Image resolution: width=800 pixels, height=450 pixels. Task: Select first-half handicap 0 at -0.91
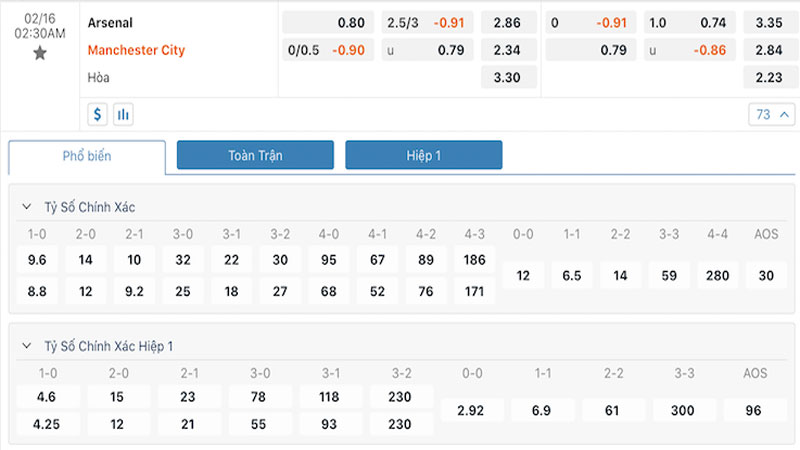tap(591, 23)
